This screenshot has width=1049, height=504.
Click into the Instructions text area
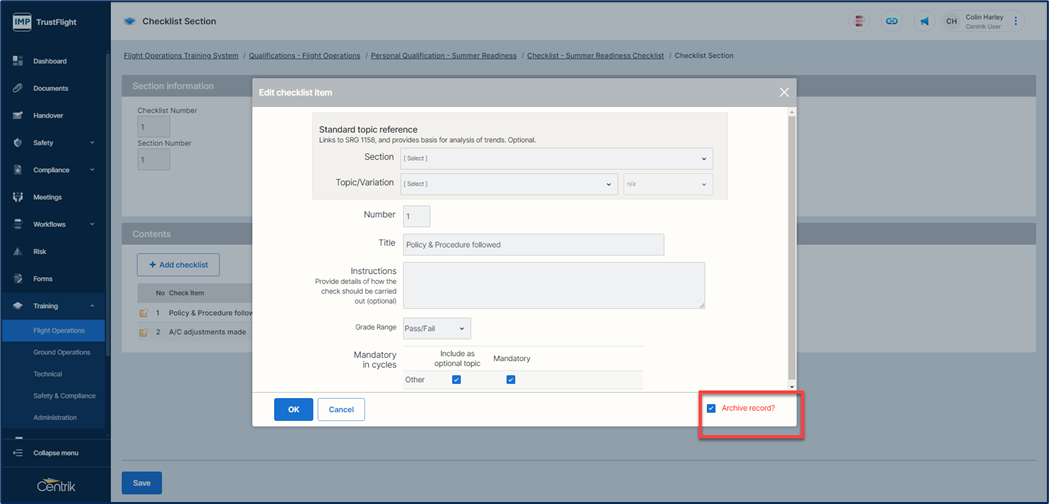(x=553, y=285)
